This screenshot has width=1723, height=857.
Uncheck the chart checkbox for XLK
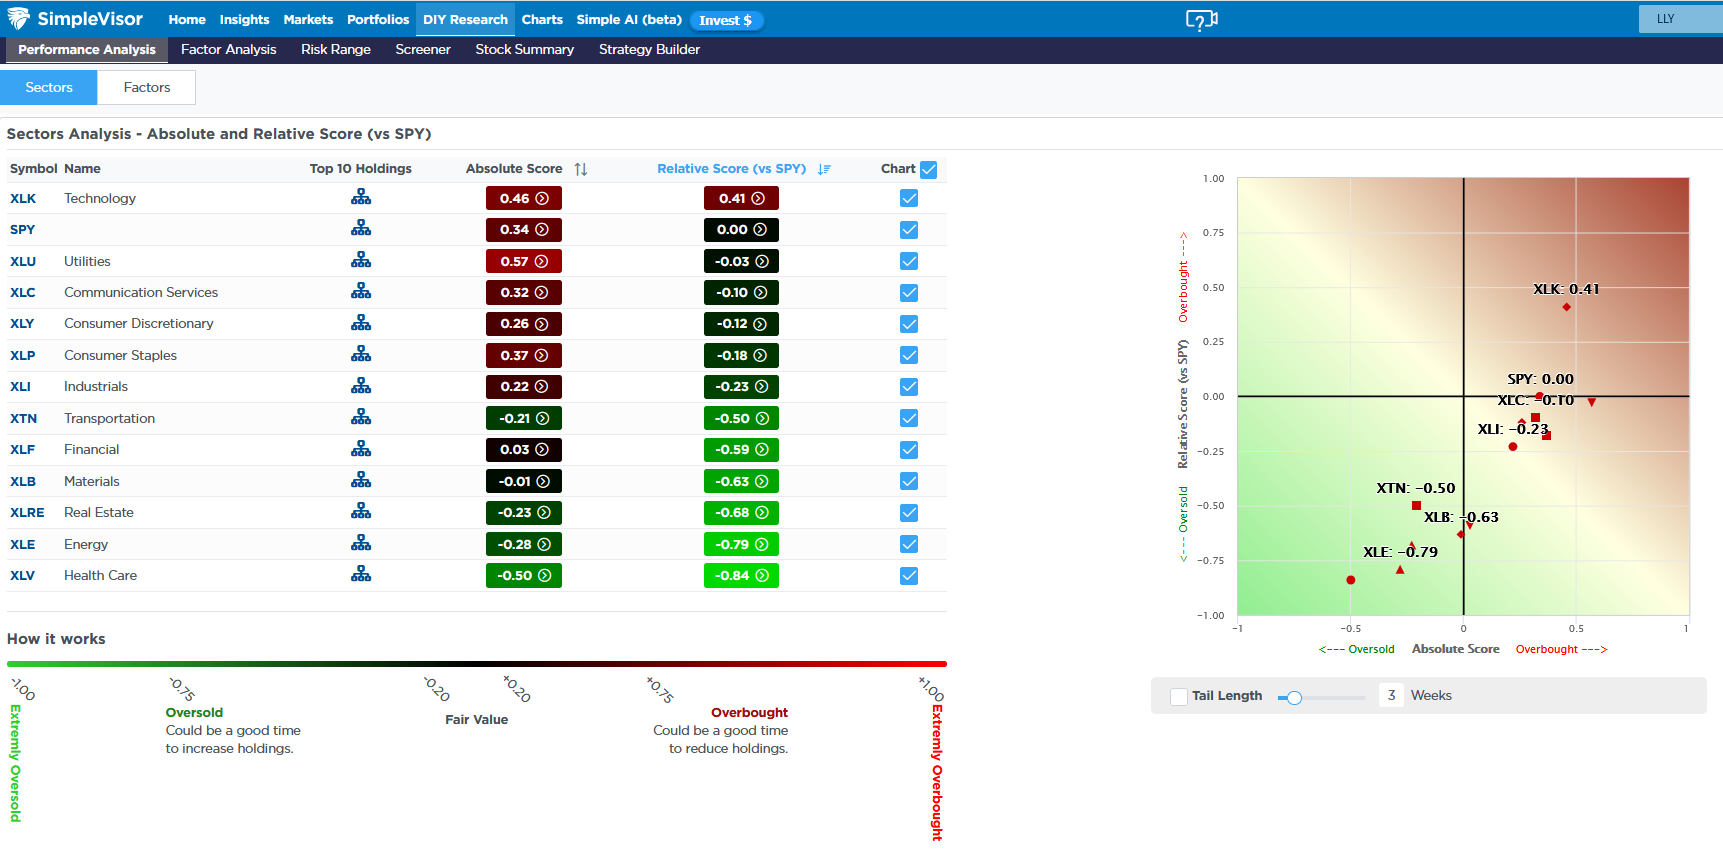point(909,198)
